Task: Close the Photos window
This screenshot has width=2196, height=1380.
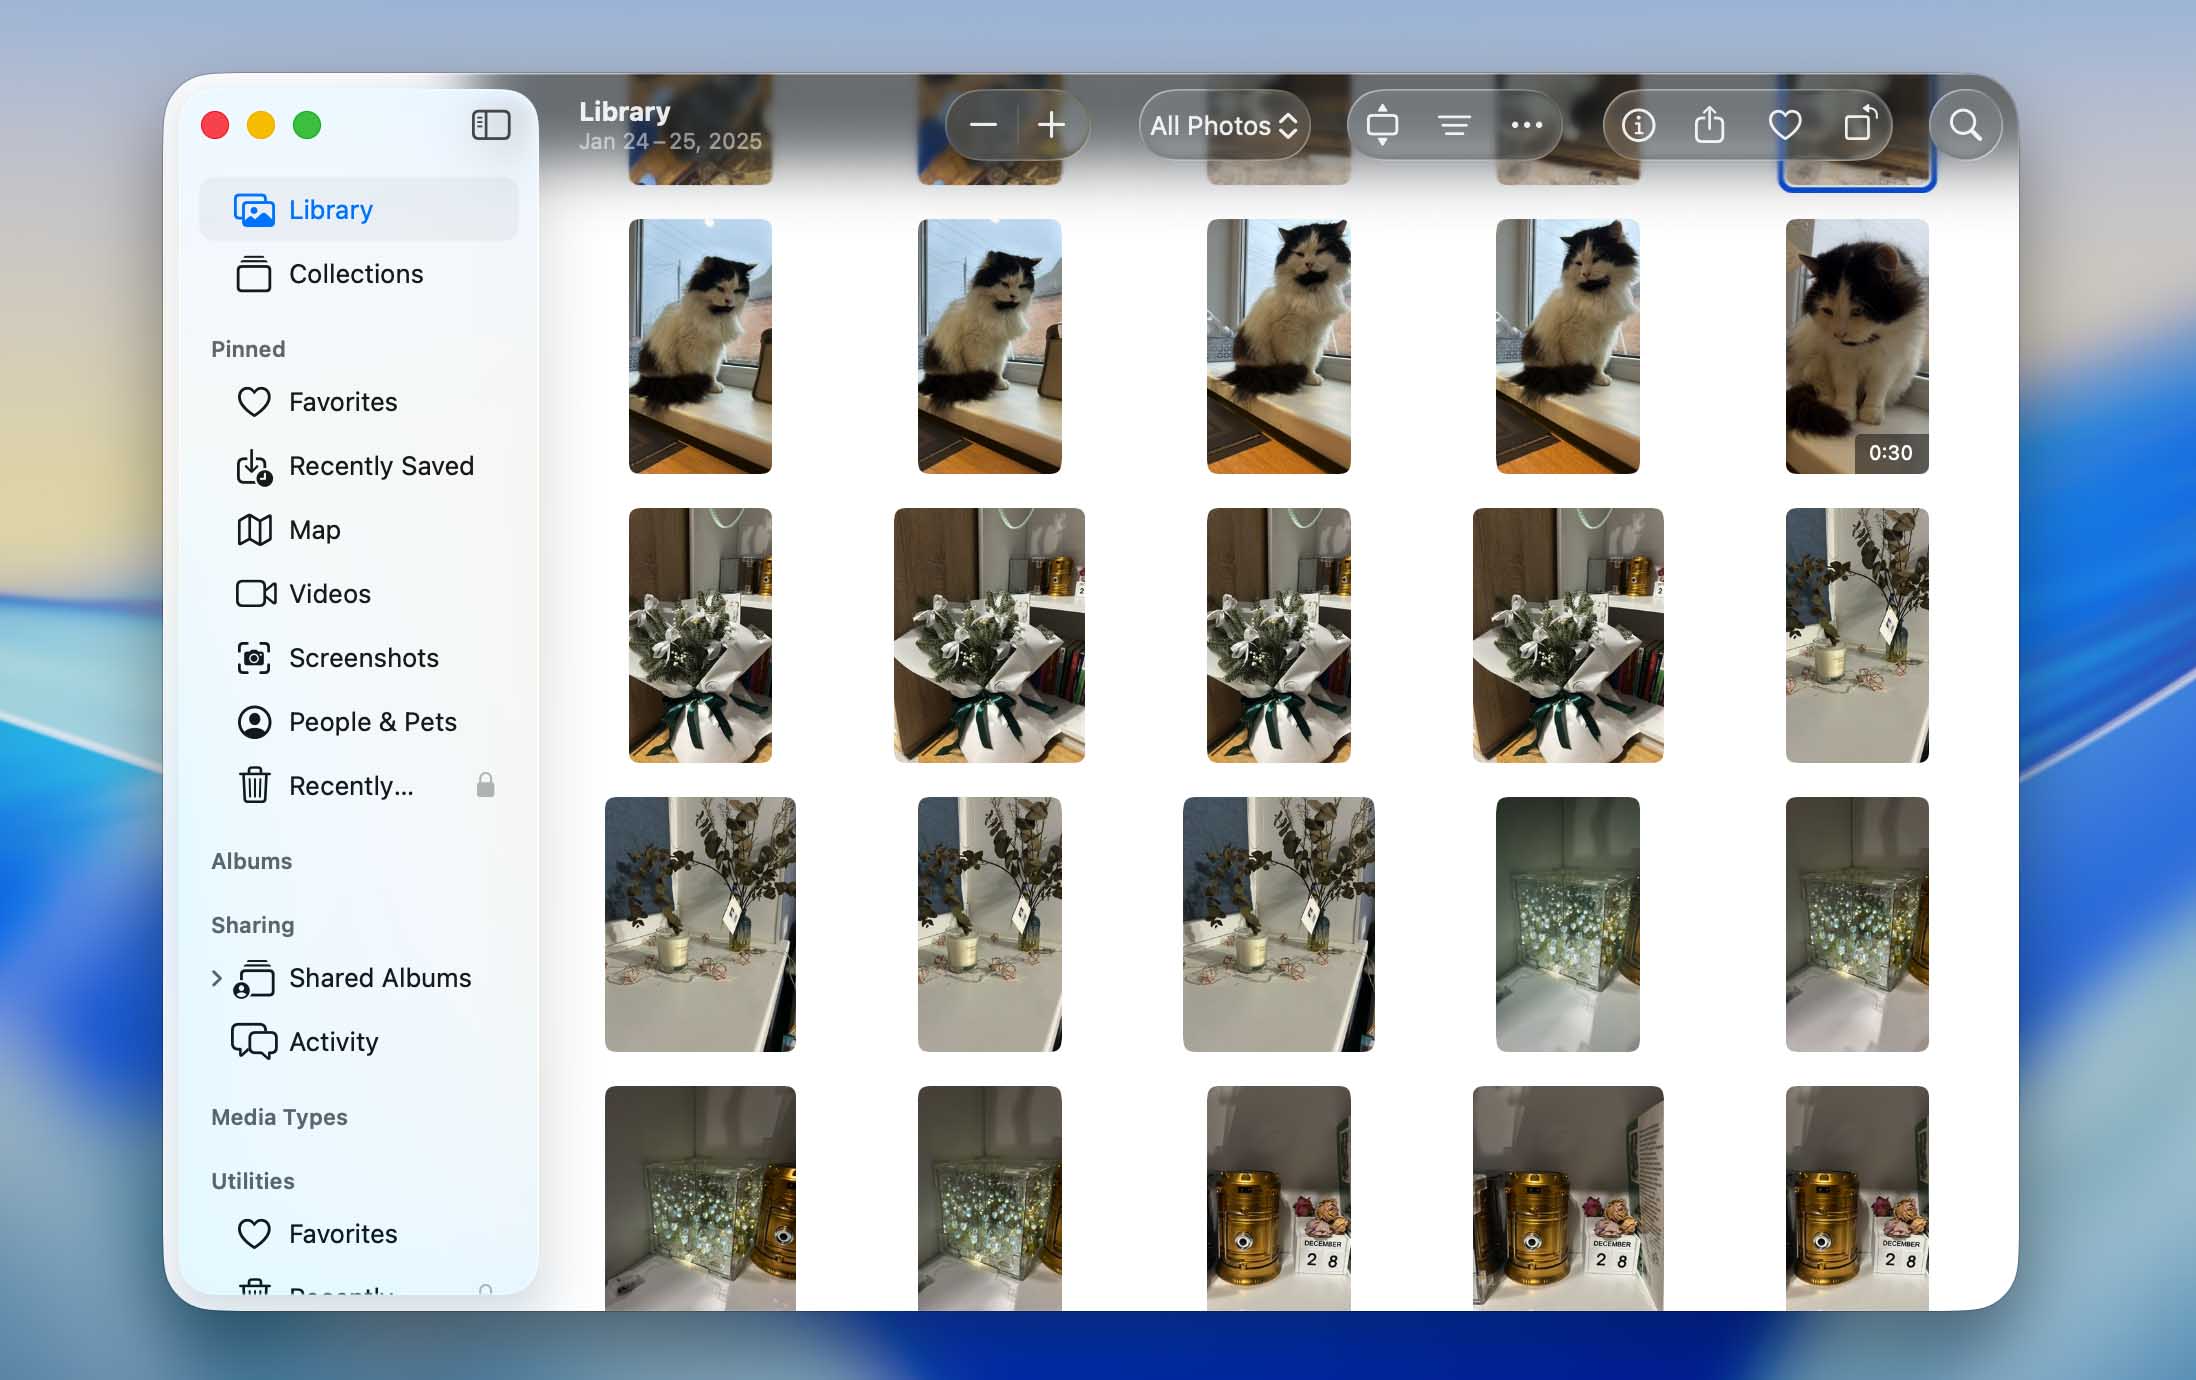Action: [x=215, y=125]
